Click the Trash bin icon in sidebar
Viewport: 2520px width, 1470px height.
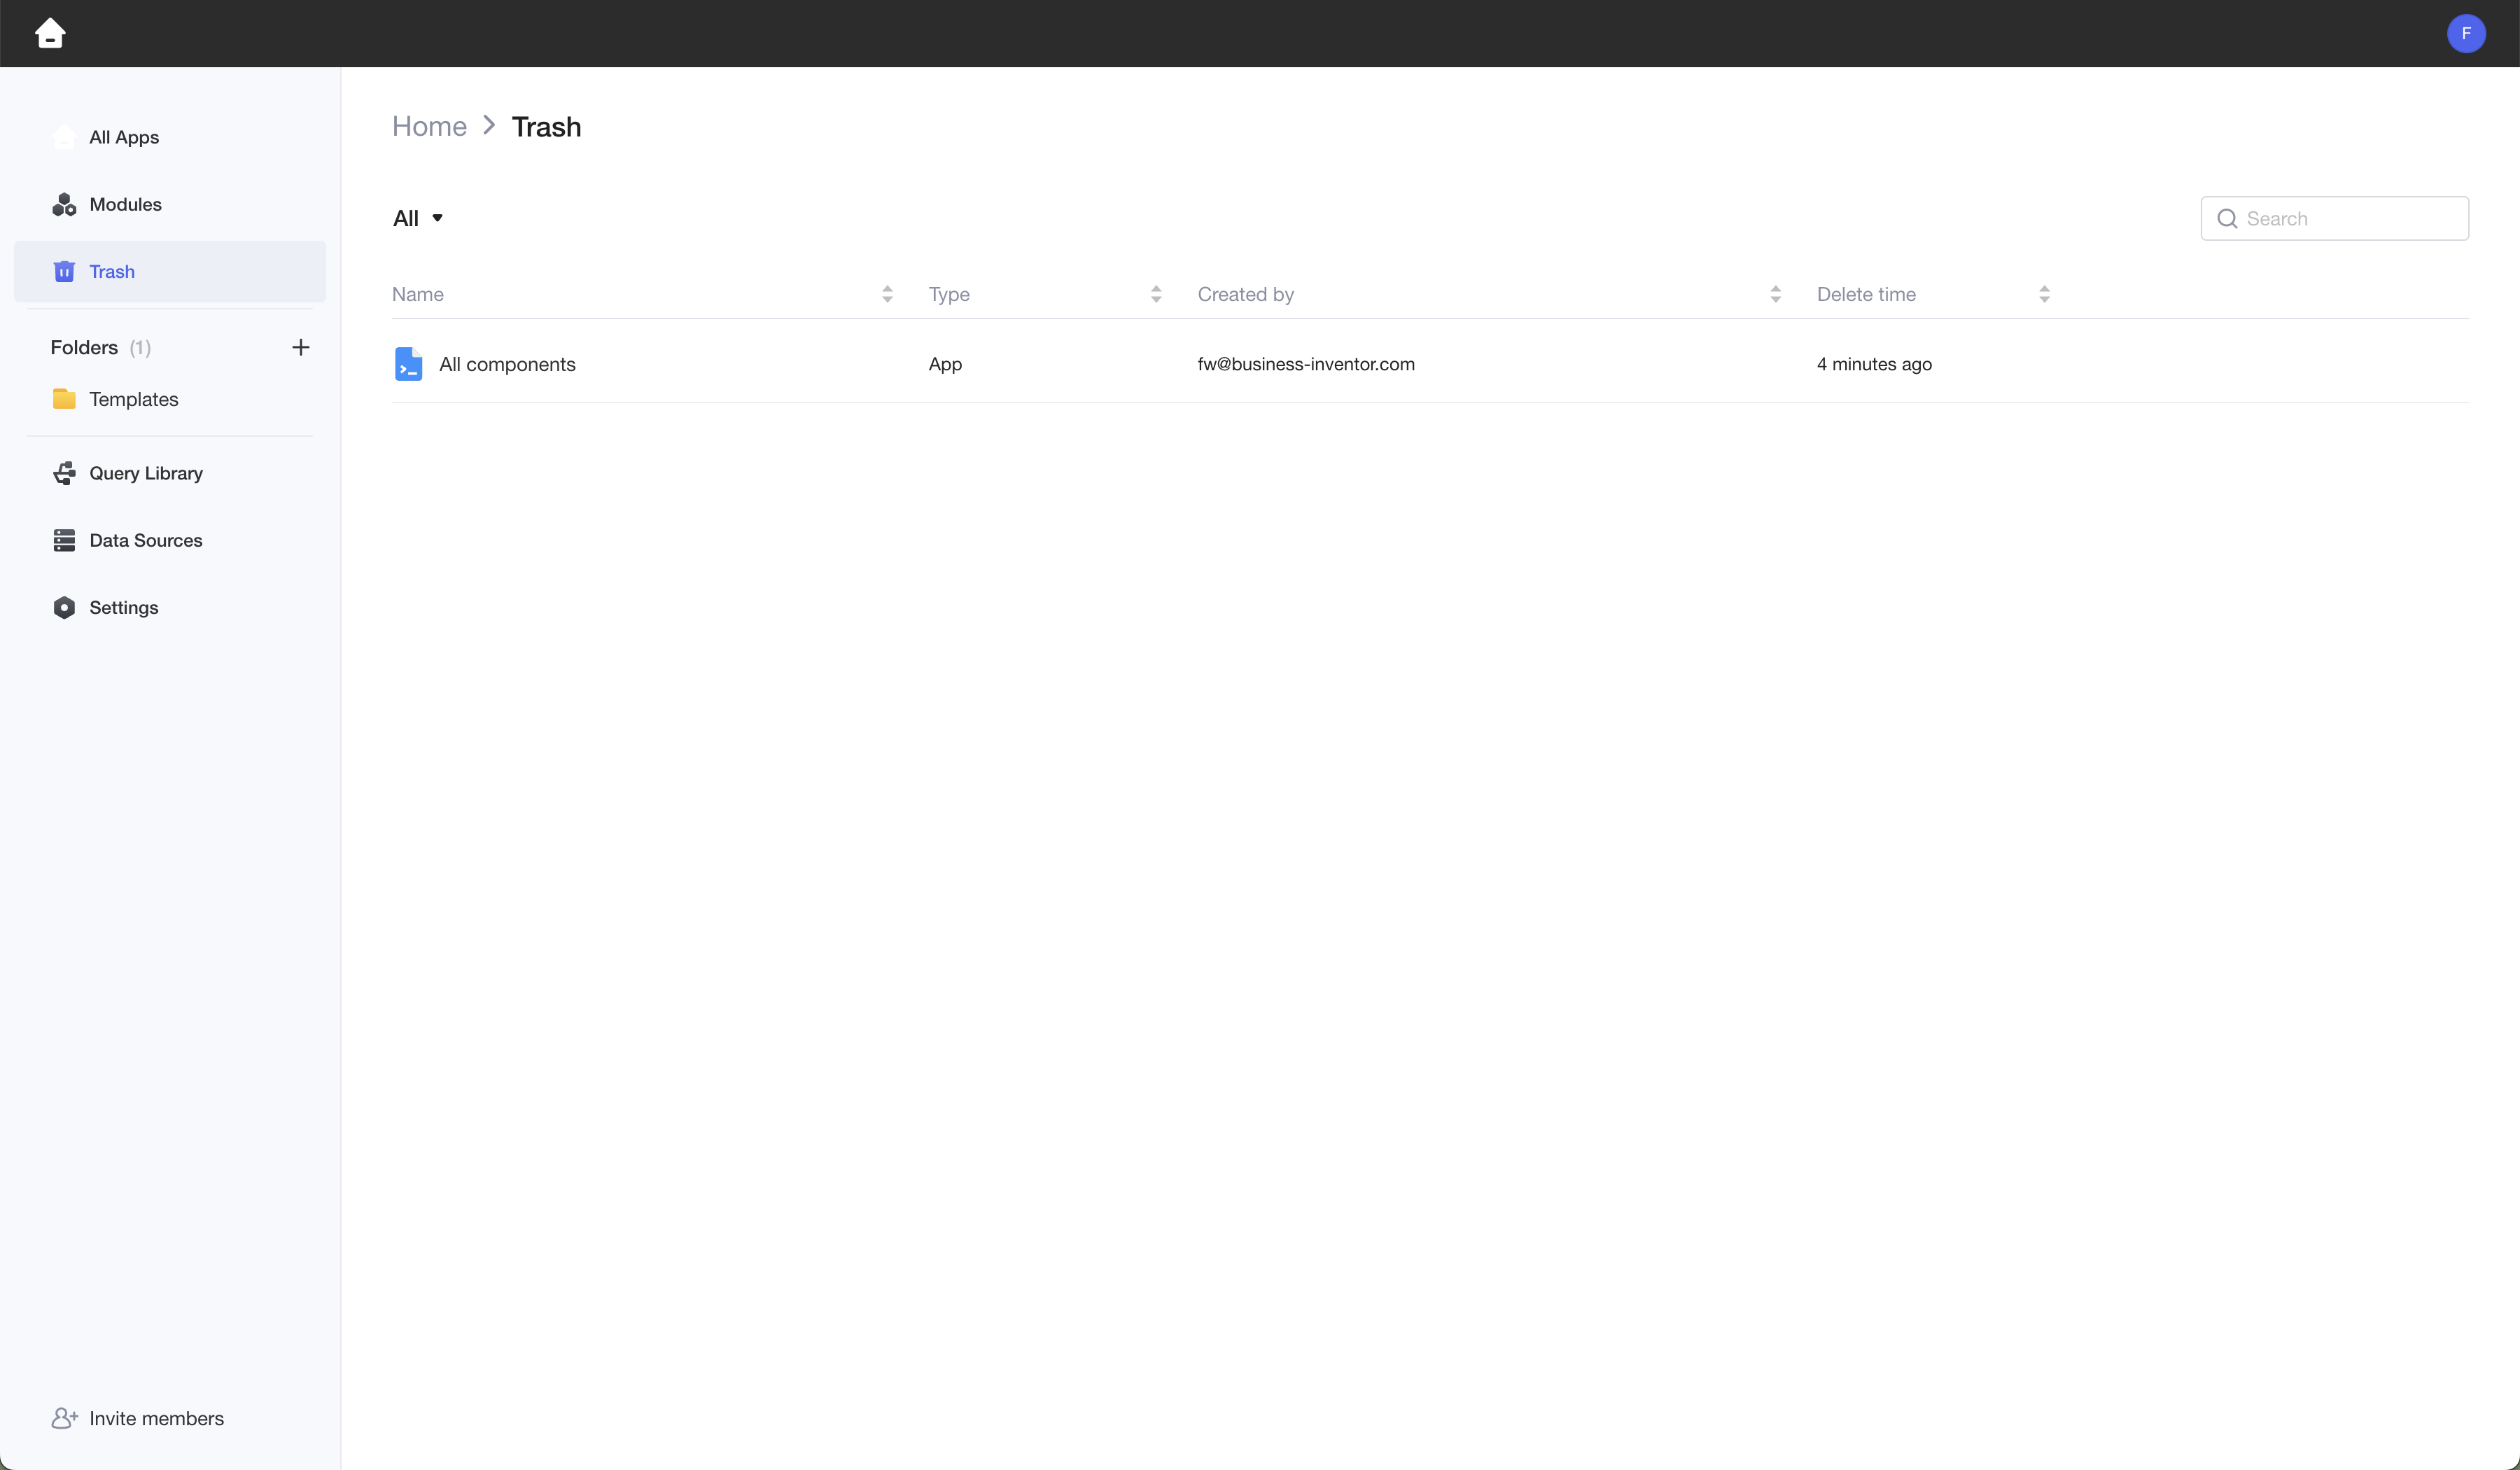coord(64,271)
